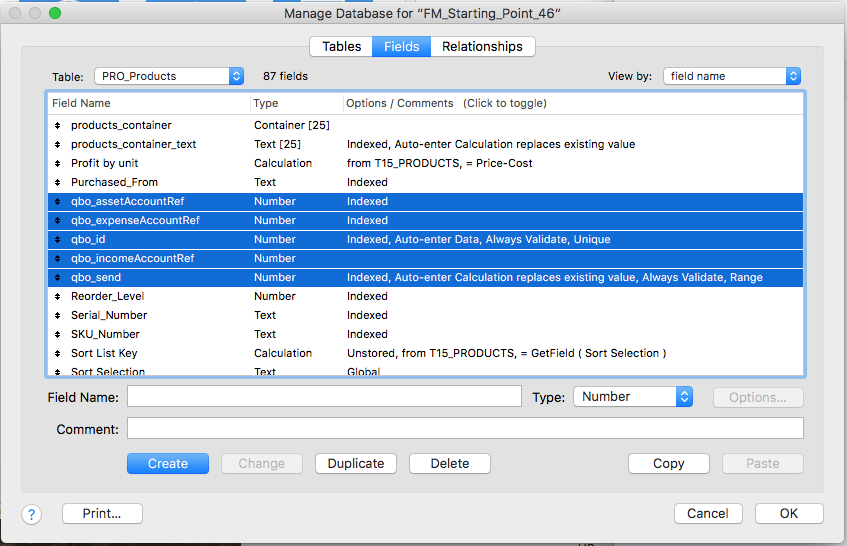Open the Type dropdown showing Number
847x546 pixels.
633,397
